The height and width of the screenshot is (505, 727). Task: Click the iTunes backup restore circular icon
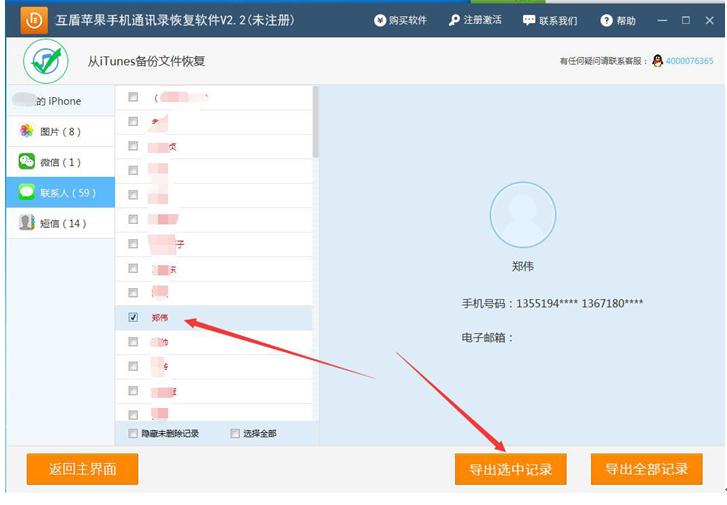pyautogui.click(x=46, y=61)
